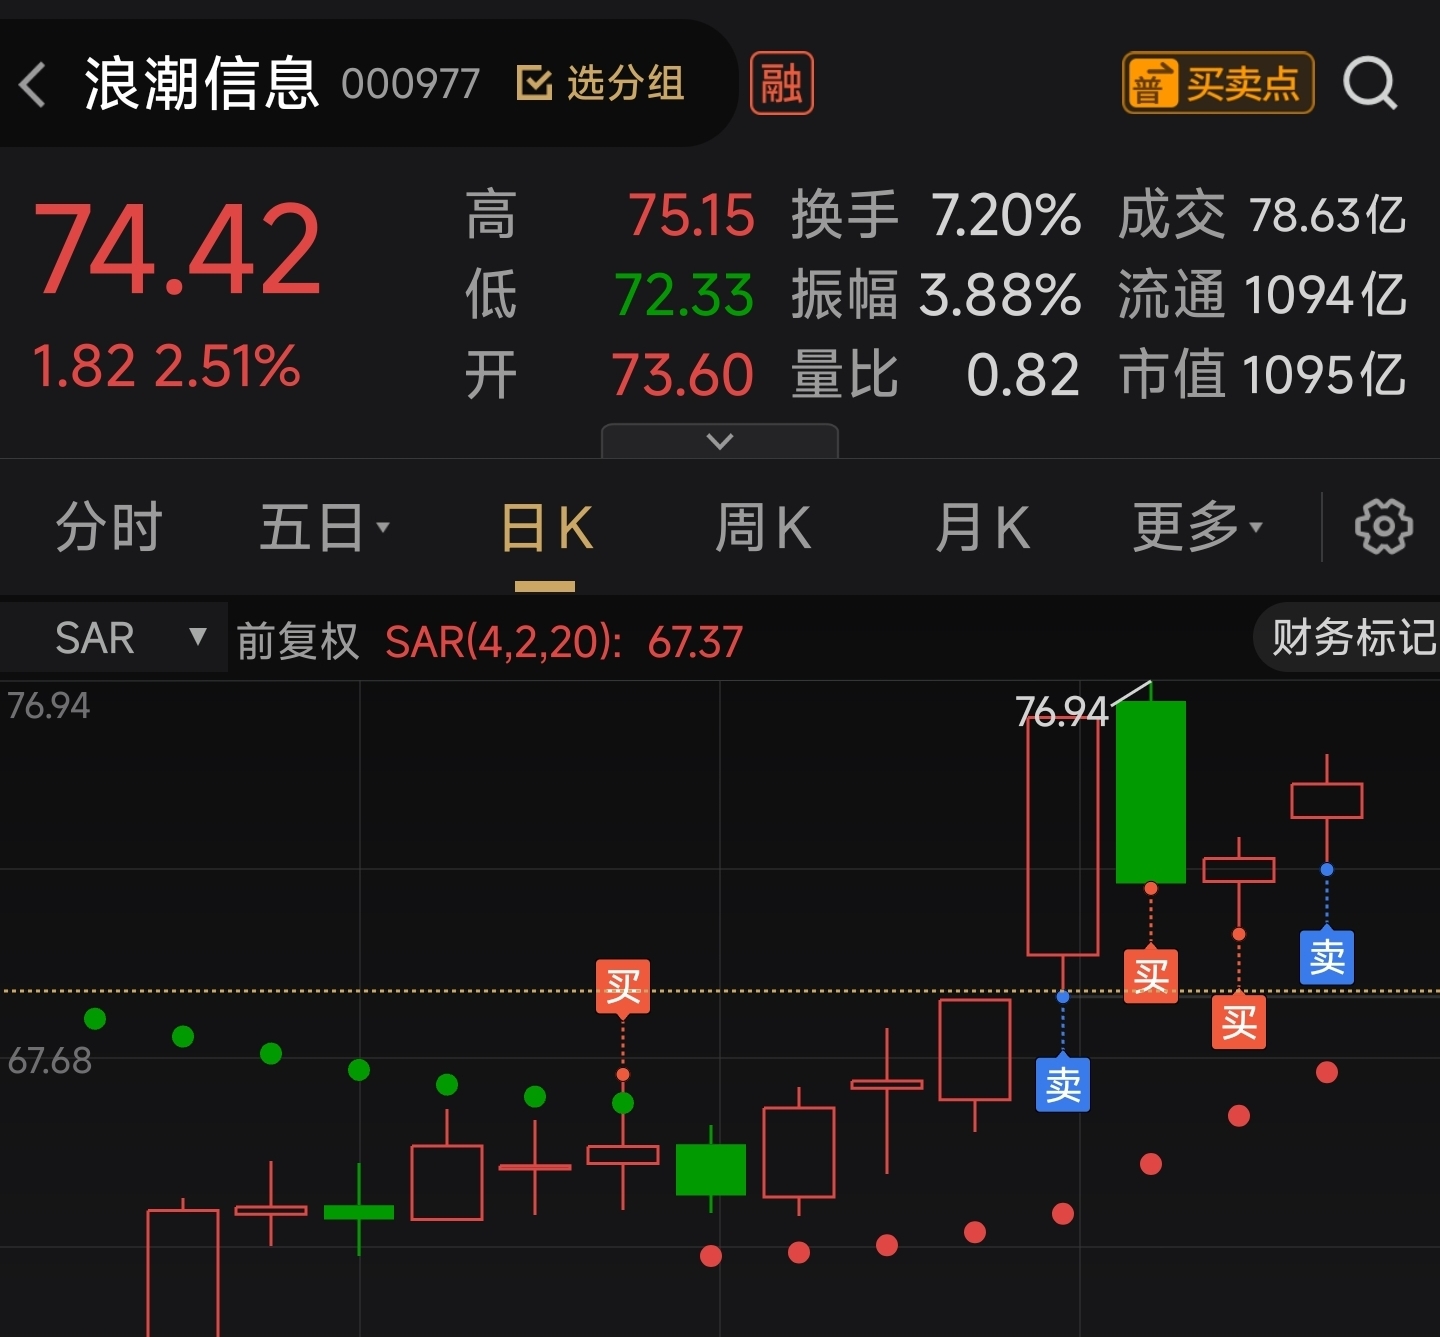Screen dimensions: 1440x1337
Task: Click the current price 74.42
Action: (x=177, y=250)
